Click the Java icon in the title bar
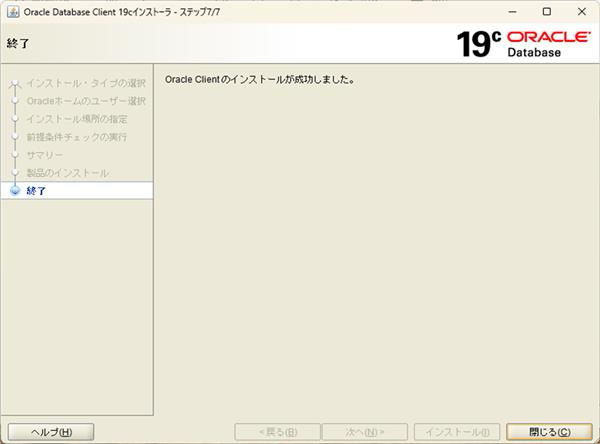 point(11,11)
